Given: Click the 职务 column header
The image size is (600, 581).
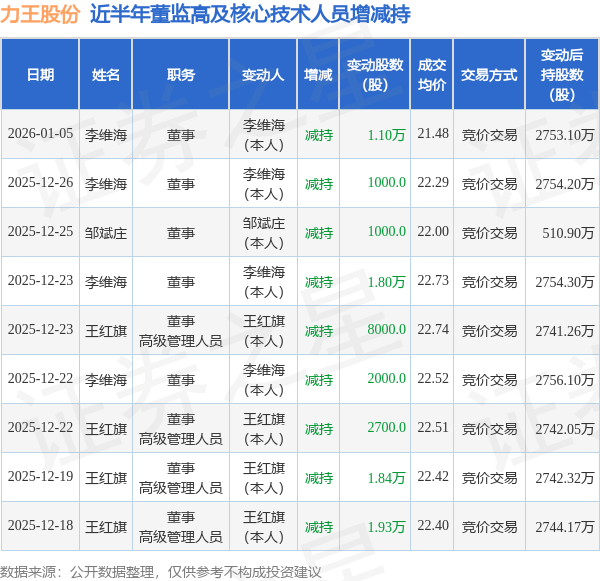Looking at the screenshot, I should coord(181,75).
